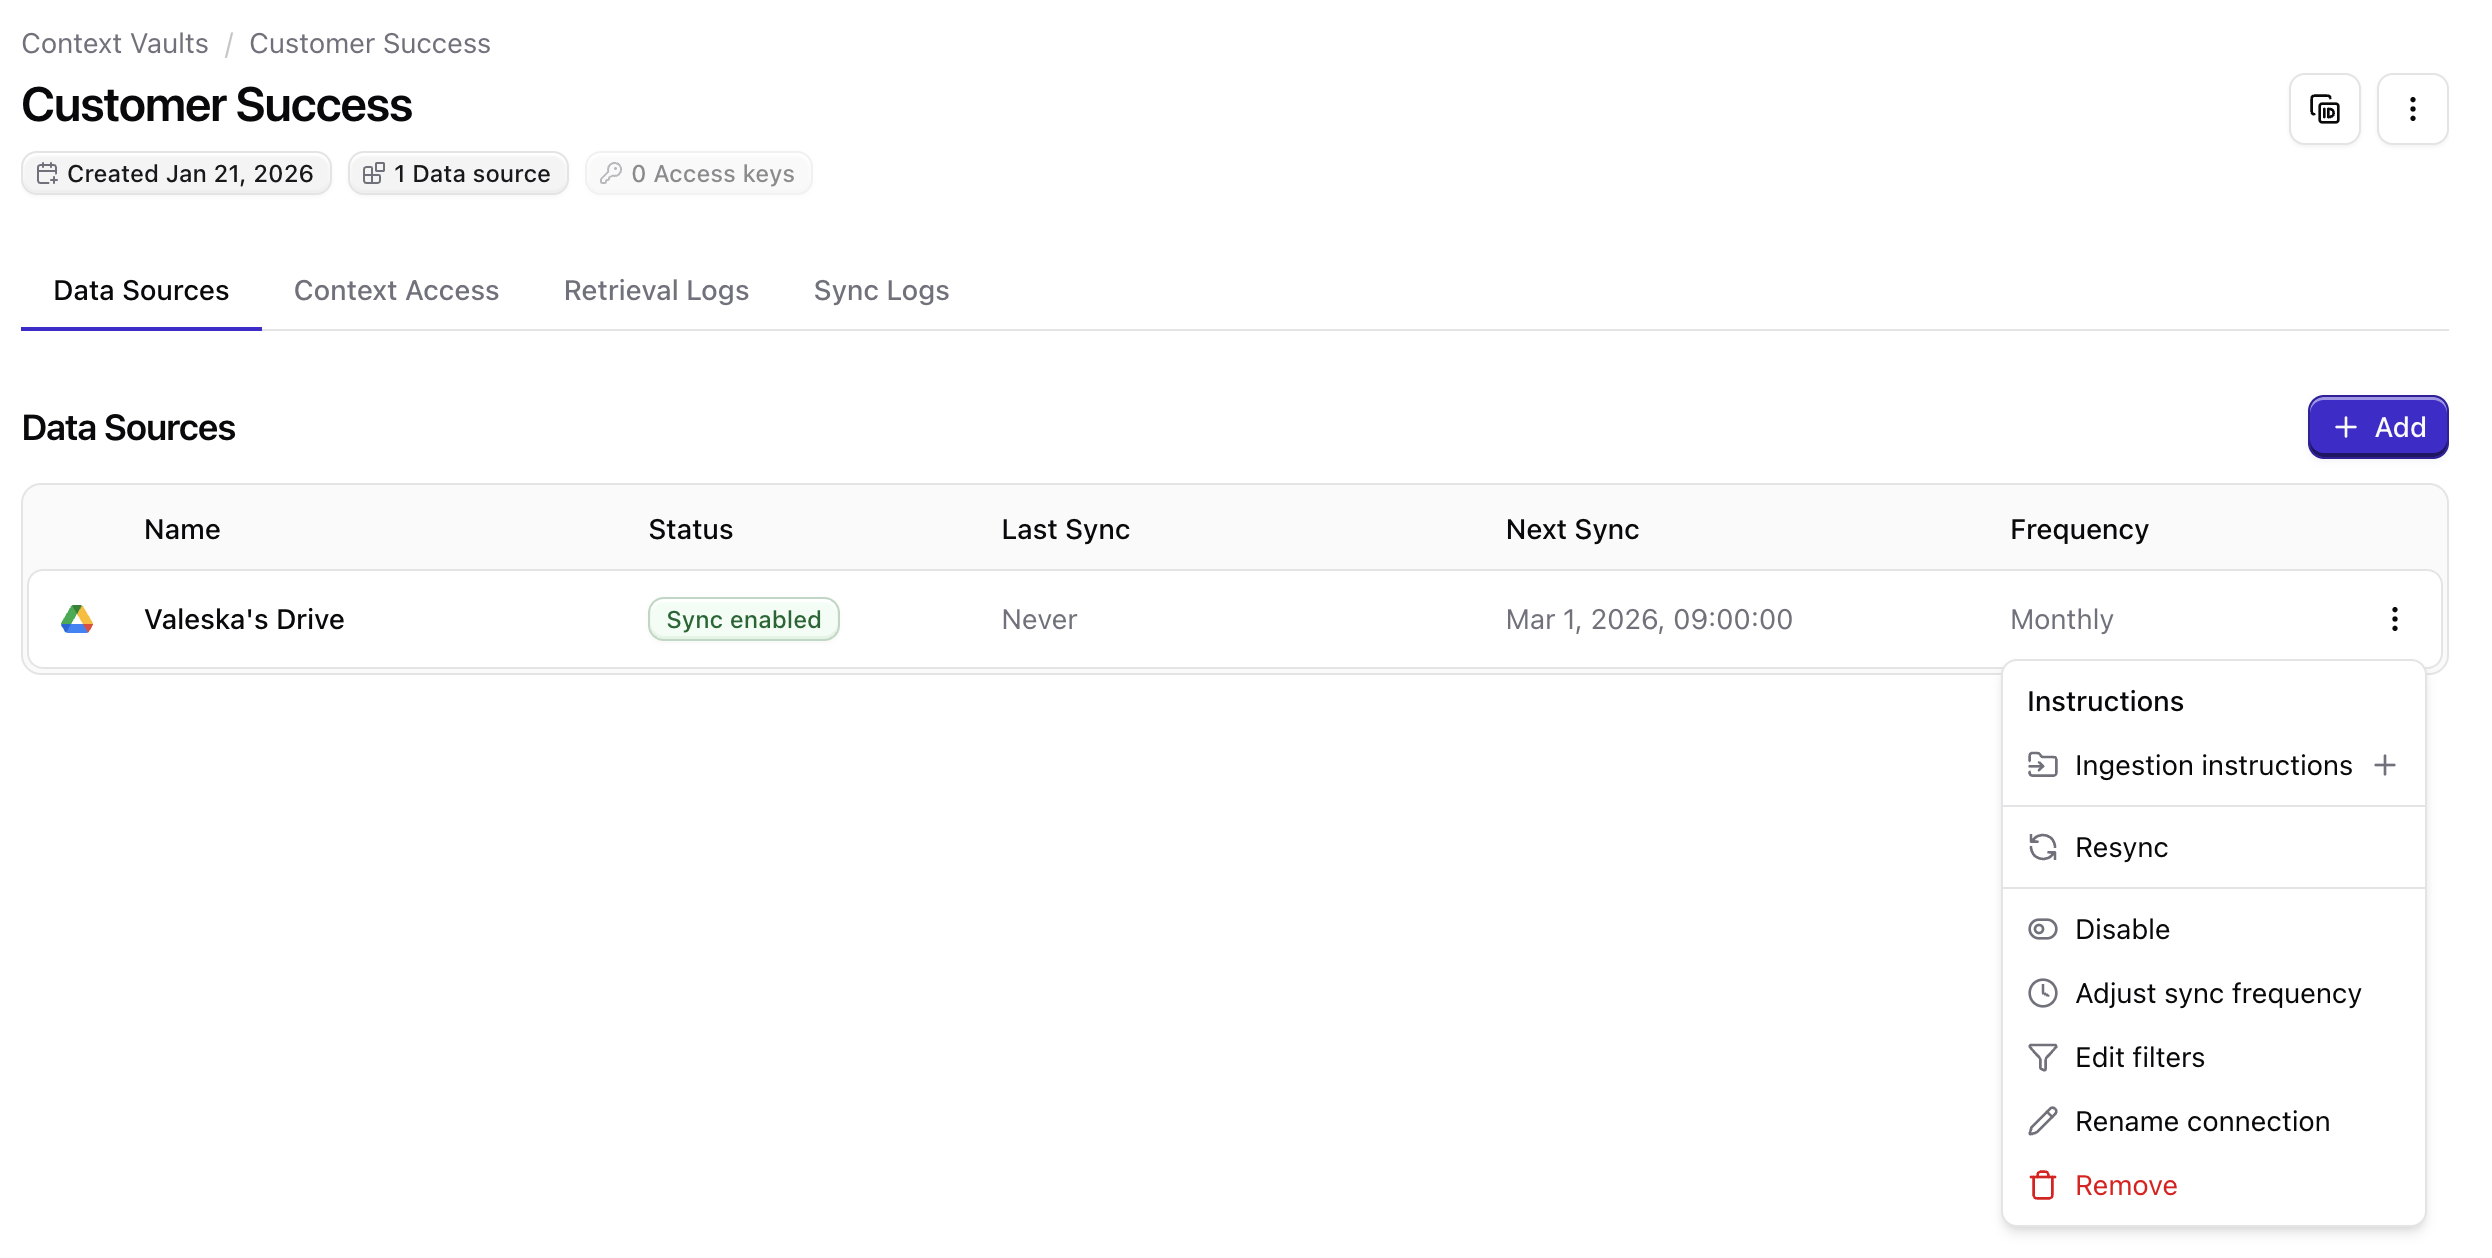Click the plus icon beside Ingestion instructions
Screen dimensions: 2492x1258
2385,765
